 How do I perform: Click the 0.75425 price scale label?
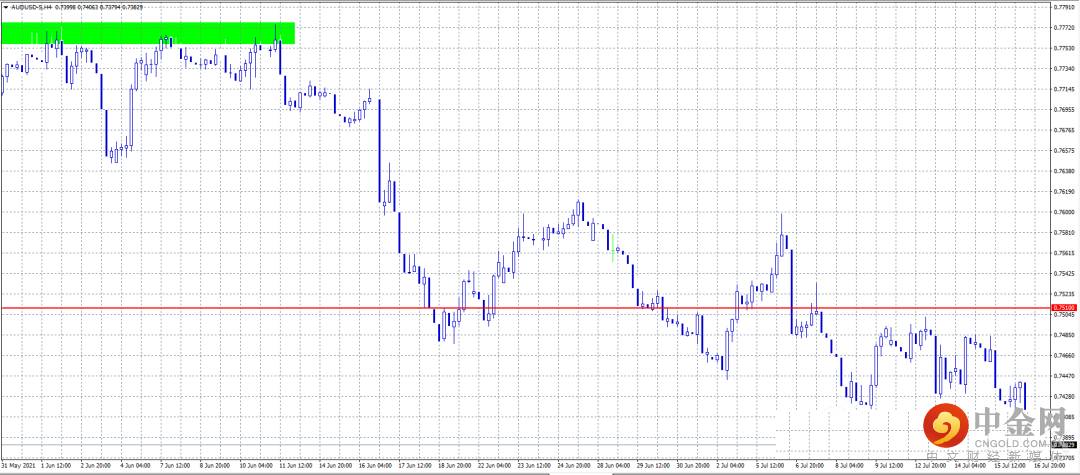(x=1065, y=273)
